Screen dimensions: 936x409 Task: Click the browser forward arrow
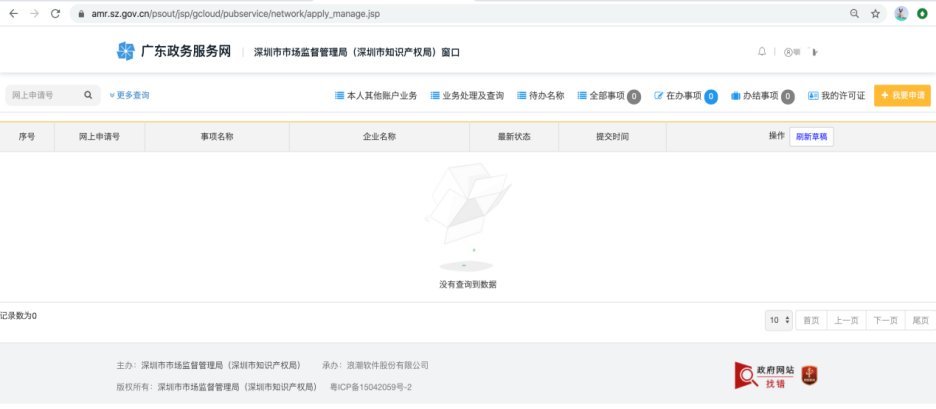coord(35,14)
